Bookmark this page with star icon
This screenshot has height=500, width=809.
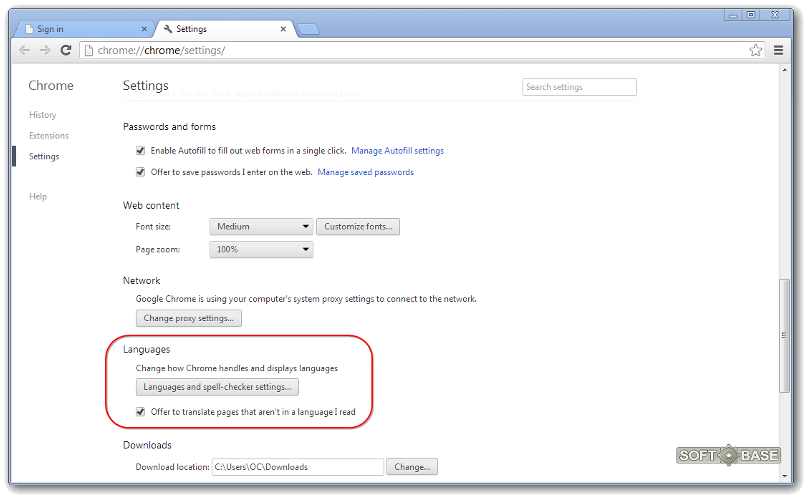pyautogui.click(x=756, y=50)
